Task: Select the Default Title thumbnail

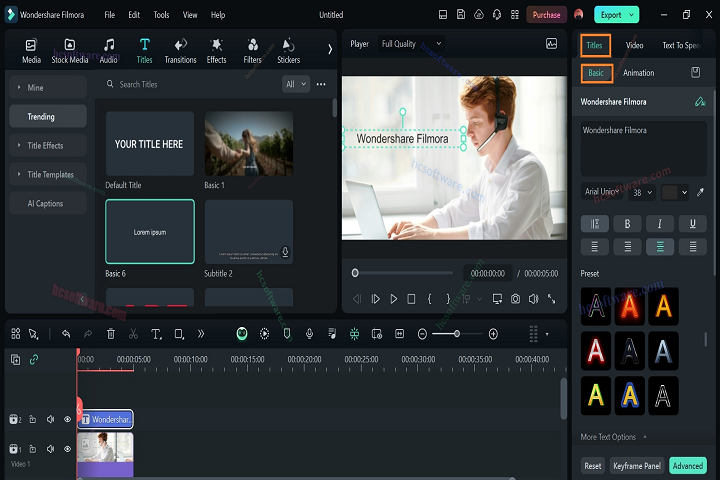Action: [x=150, y=143]
